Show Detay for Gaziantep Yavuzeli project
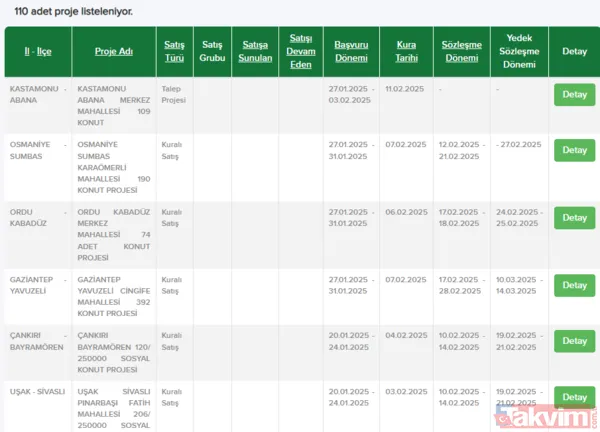This screenshot has width=600, height=432. click(574, 285)
